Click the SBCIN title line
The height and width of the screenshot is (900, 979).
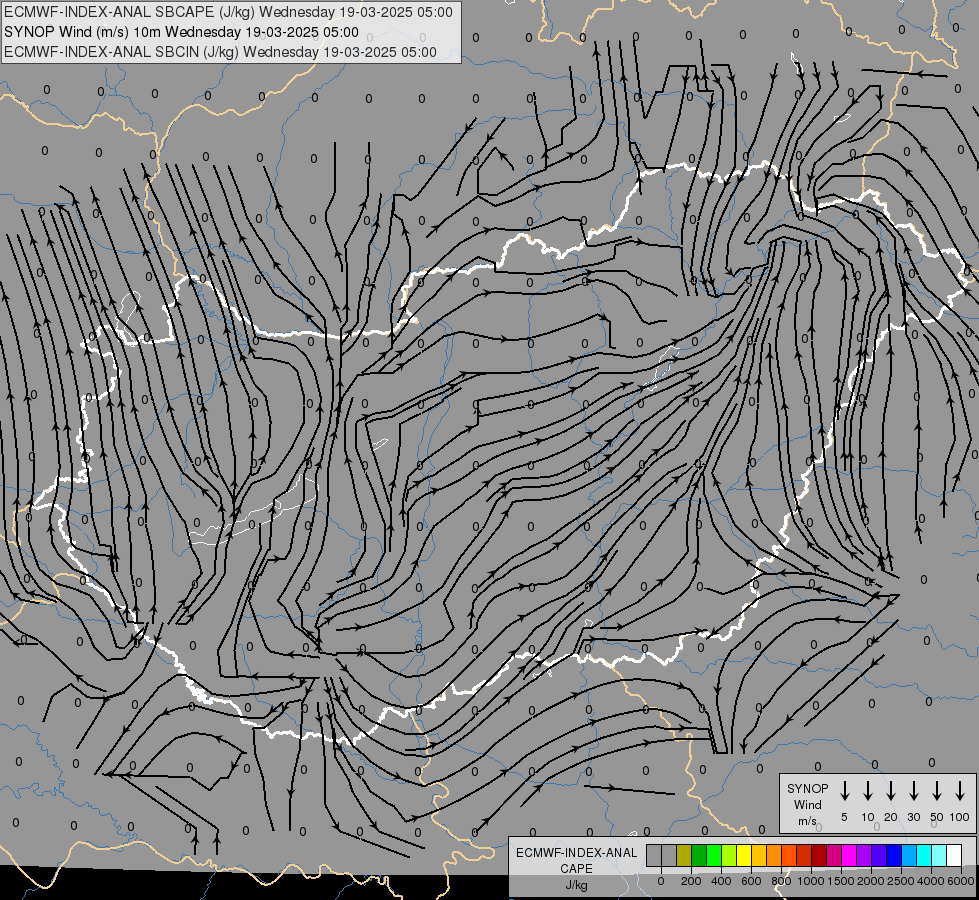220,52
